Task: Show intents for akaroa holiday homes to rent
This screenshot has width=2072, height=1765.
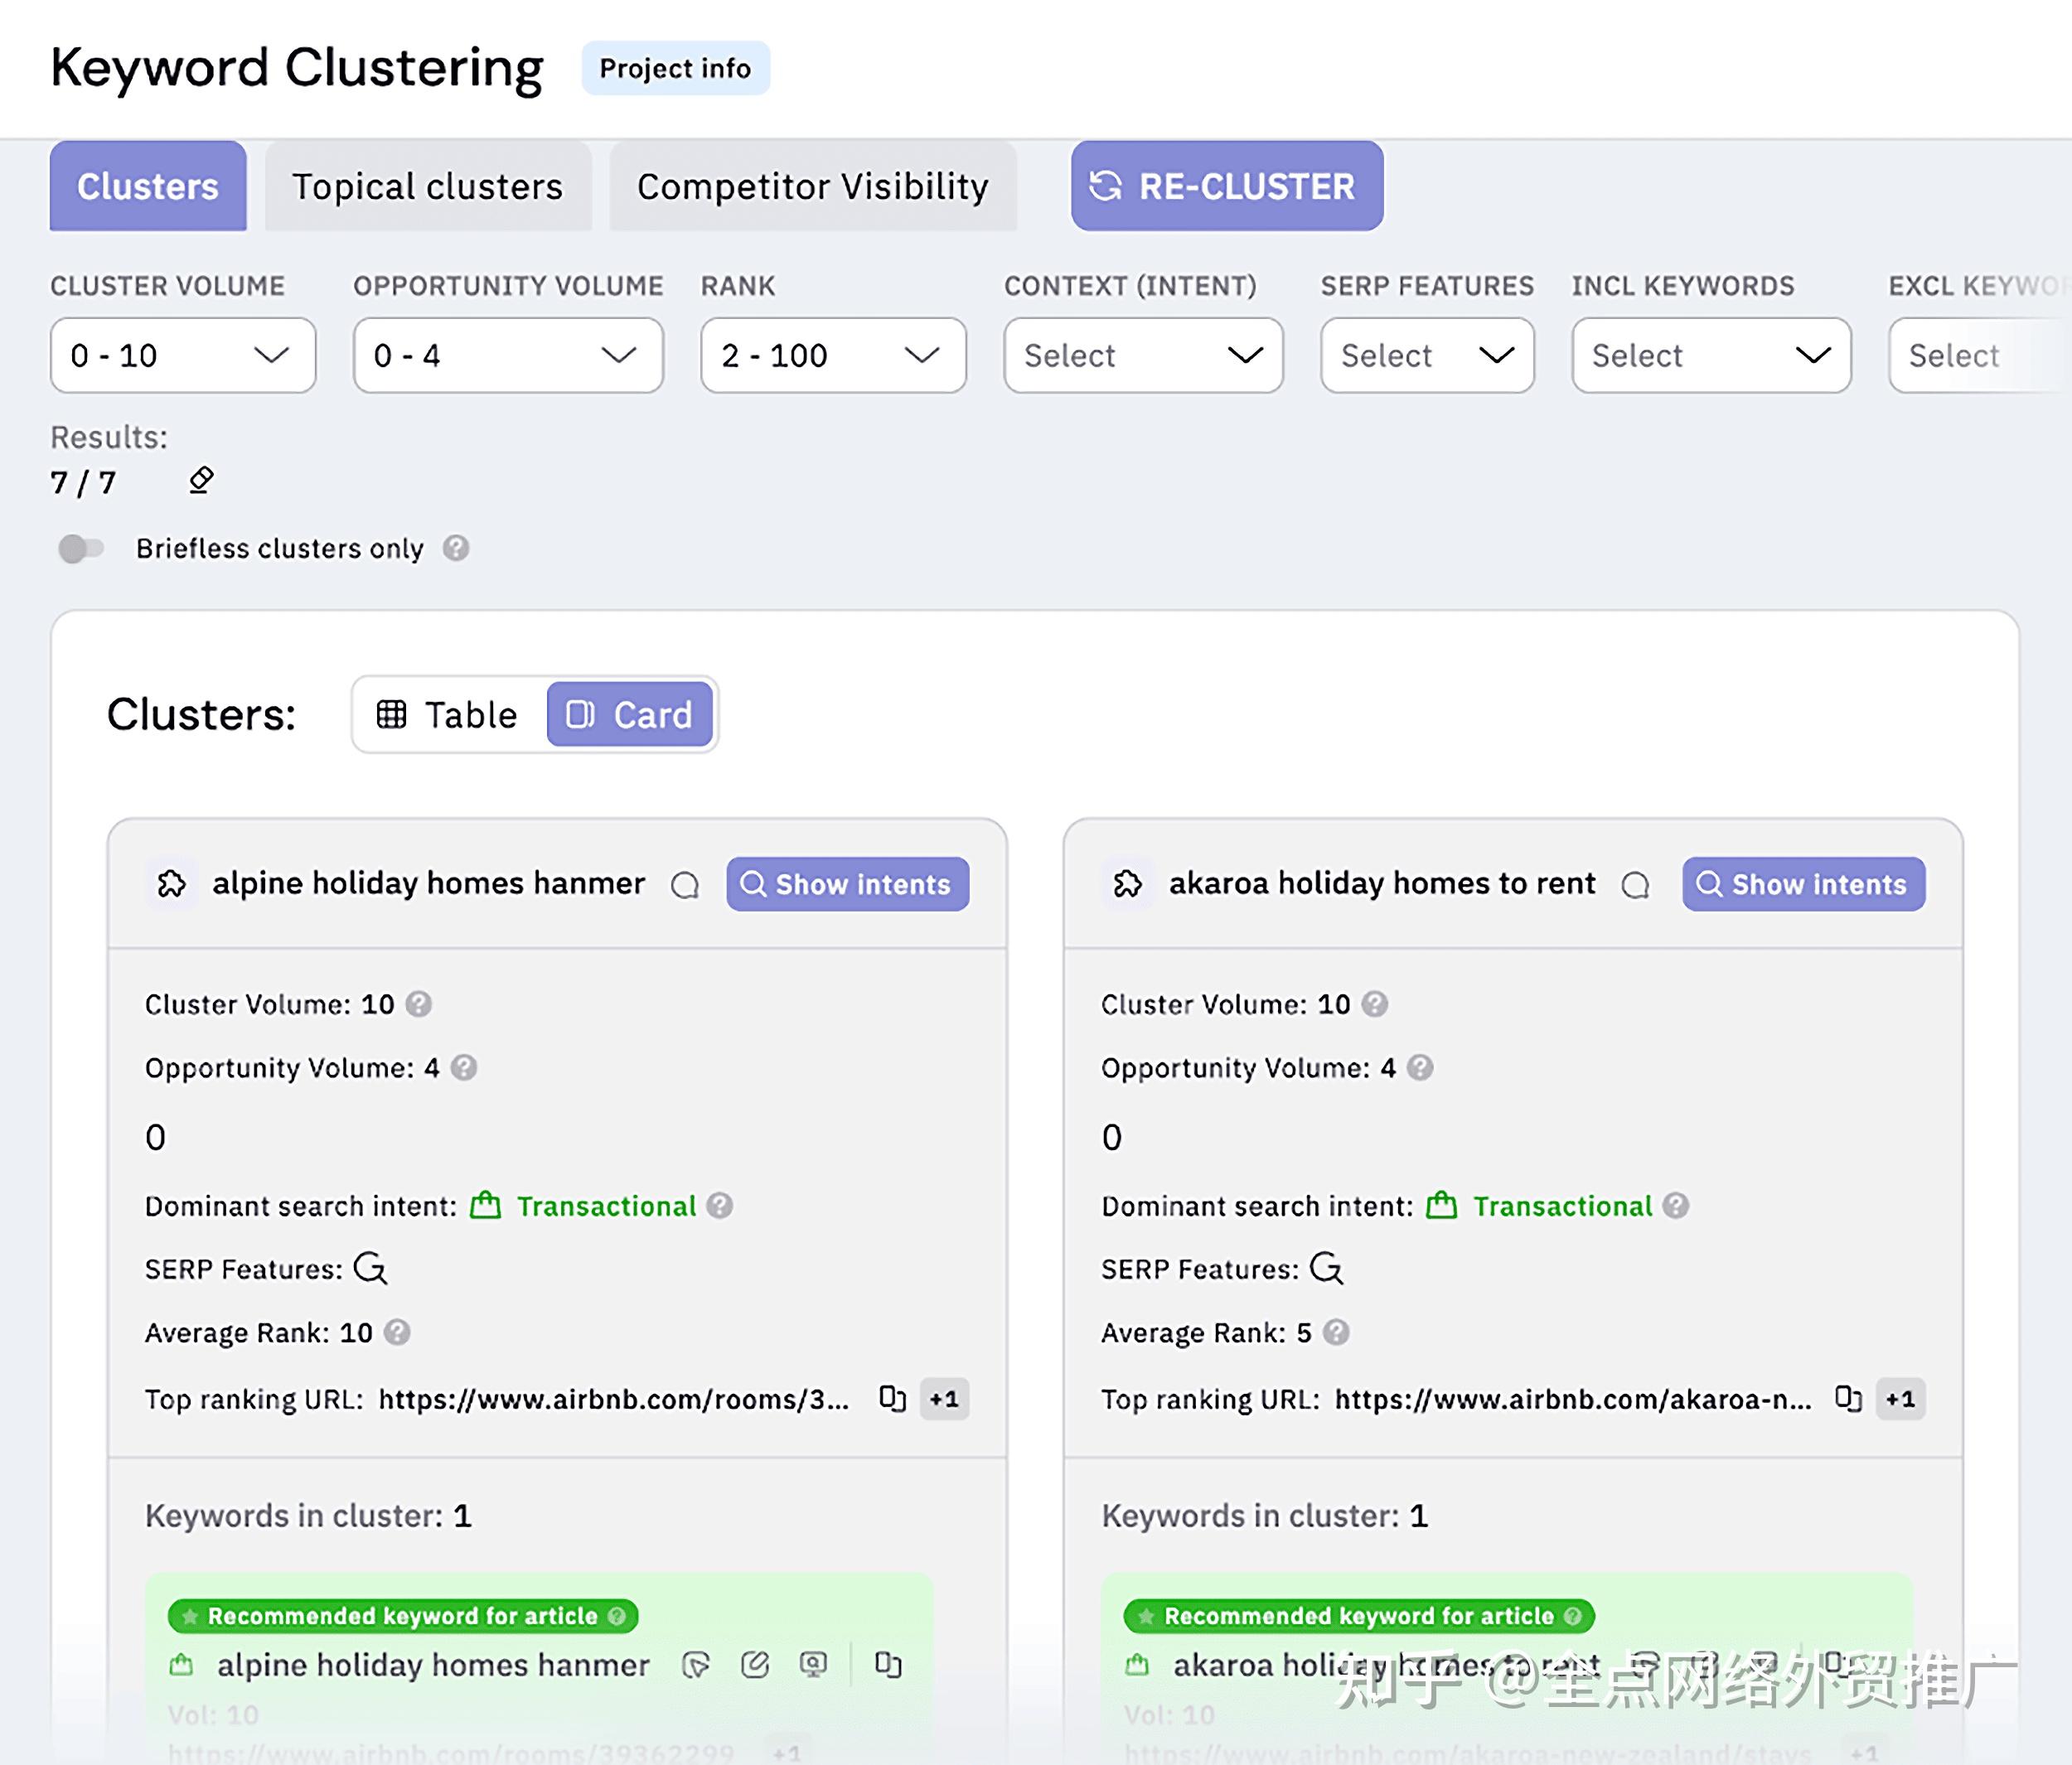Action: point(1803,884)
